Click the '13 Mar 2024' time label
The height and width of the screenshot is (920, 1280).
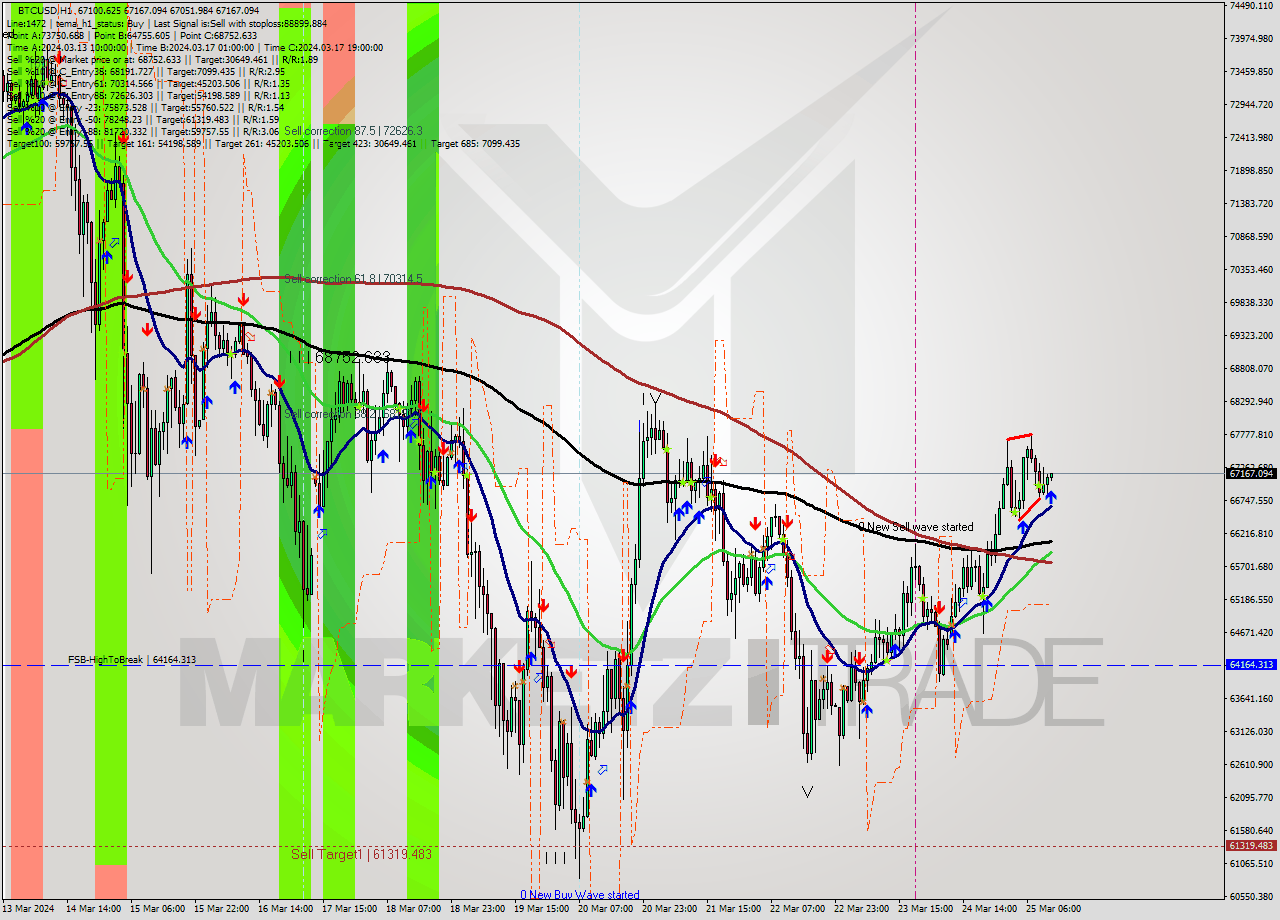click(x=30, y=910)
